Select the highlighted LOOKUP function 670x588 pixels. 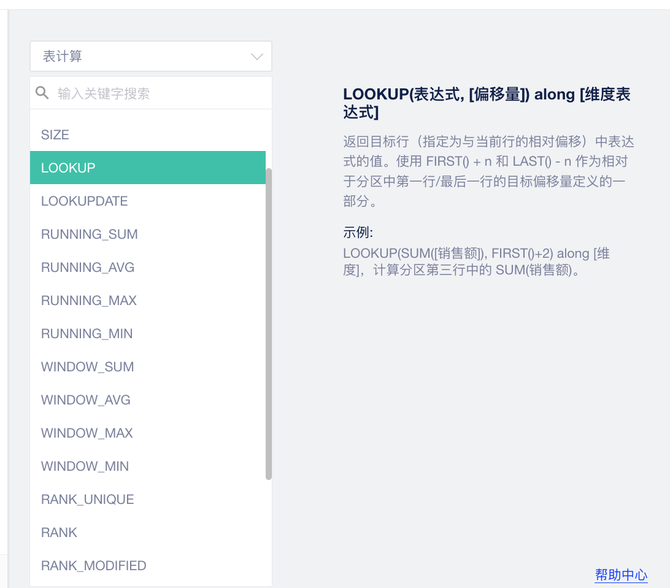[68, 168]
